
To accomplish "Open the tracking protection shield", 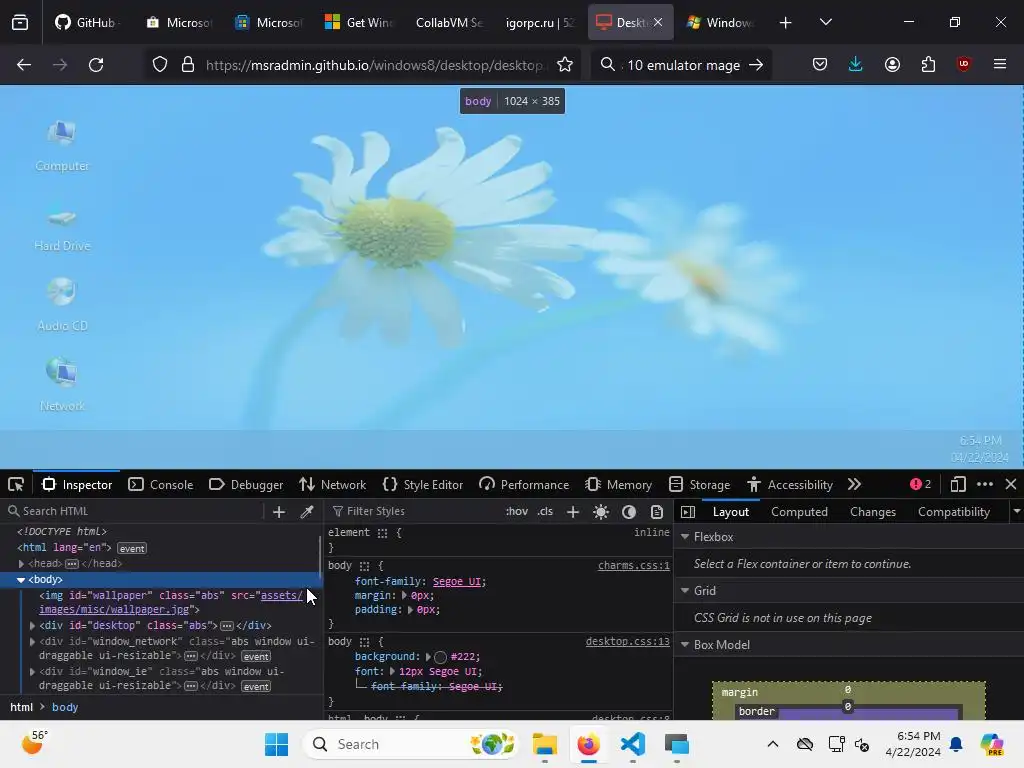I will (x=160, y=65).
